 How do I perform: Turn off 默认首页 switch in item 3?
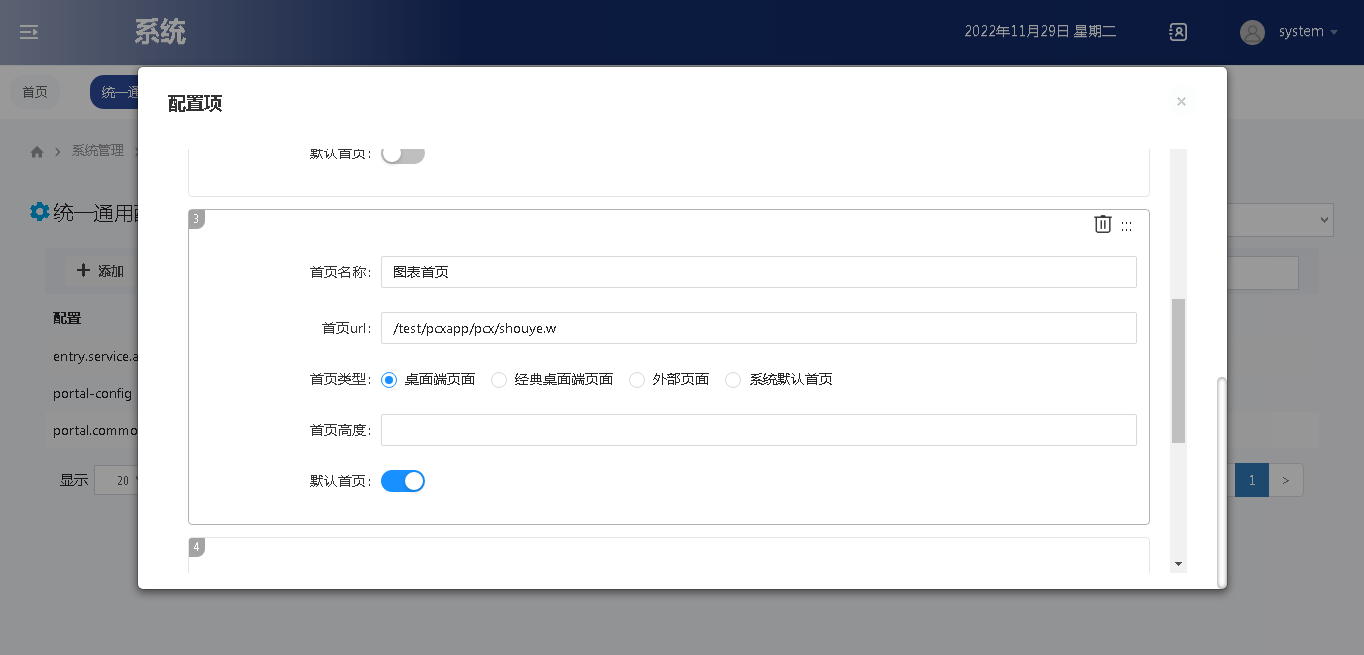(403, 481)
